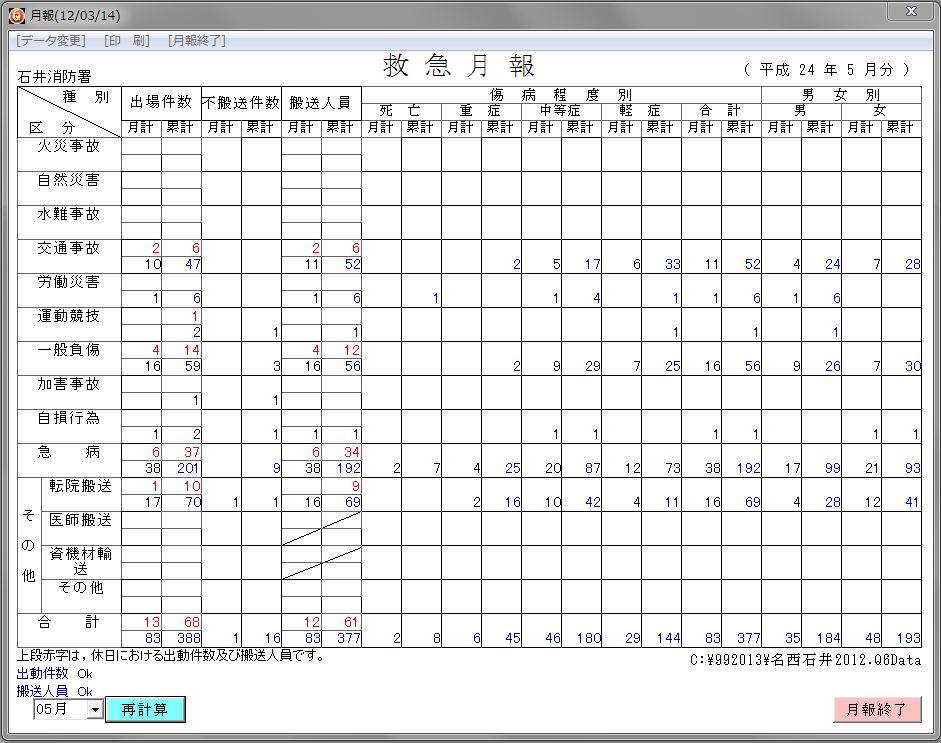Close the 月報 window

click(910, 12)
